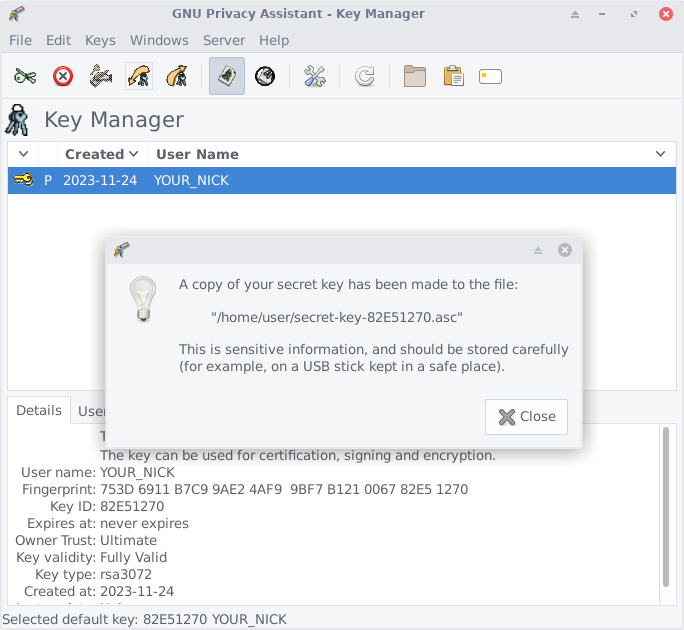Open Preferences via the wrench icon
Image resolution: width=684 pixels, height=630 pixels.
(x=315, y=76)
